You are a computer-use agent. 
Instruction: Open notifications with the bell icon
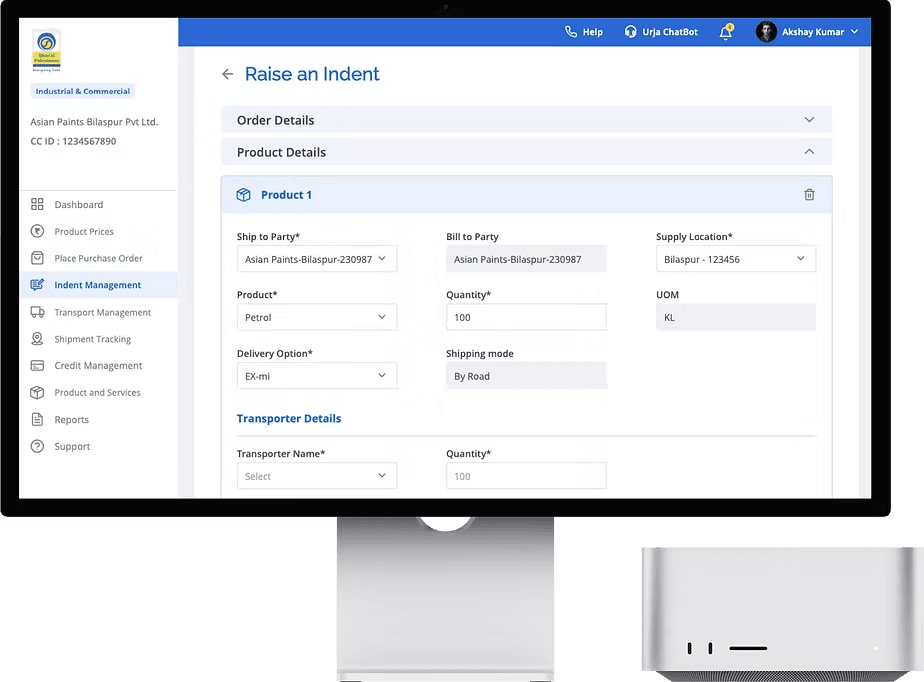726,31
